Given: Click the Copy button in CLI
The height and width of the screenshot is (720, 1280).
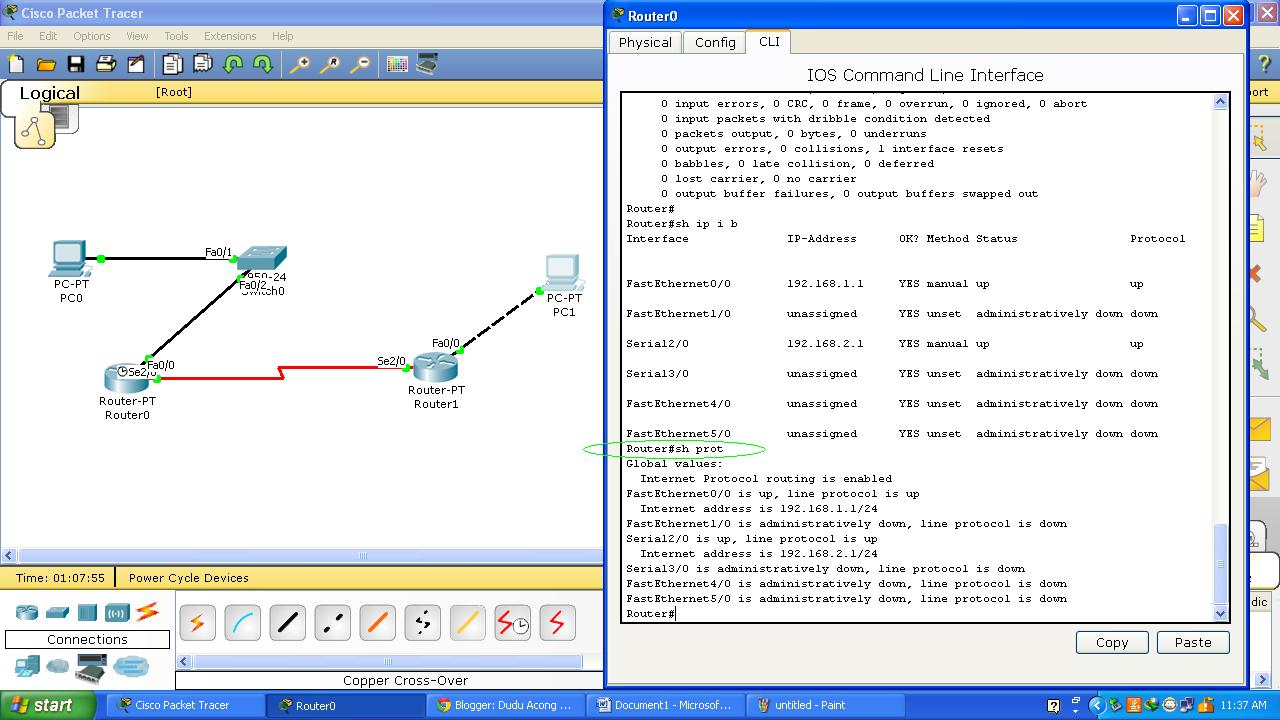Looking at the screenshot, I should coord(1112,643).
